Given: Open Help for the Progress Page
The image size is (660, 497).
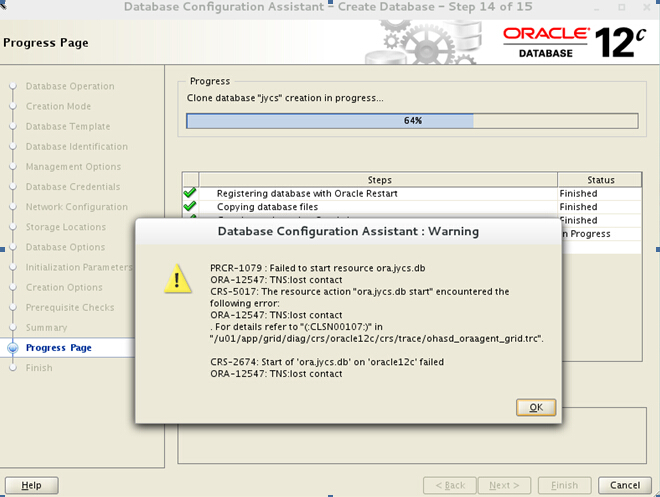Looking at the screenshot, I should click(32, 485).
